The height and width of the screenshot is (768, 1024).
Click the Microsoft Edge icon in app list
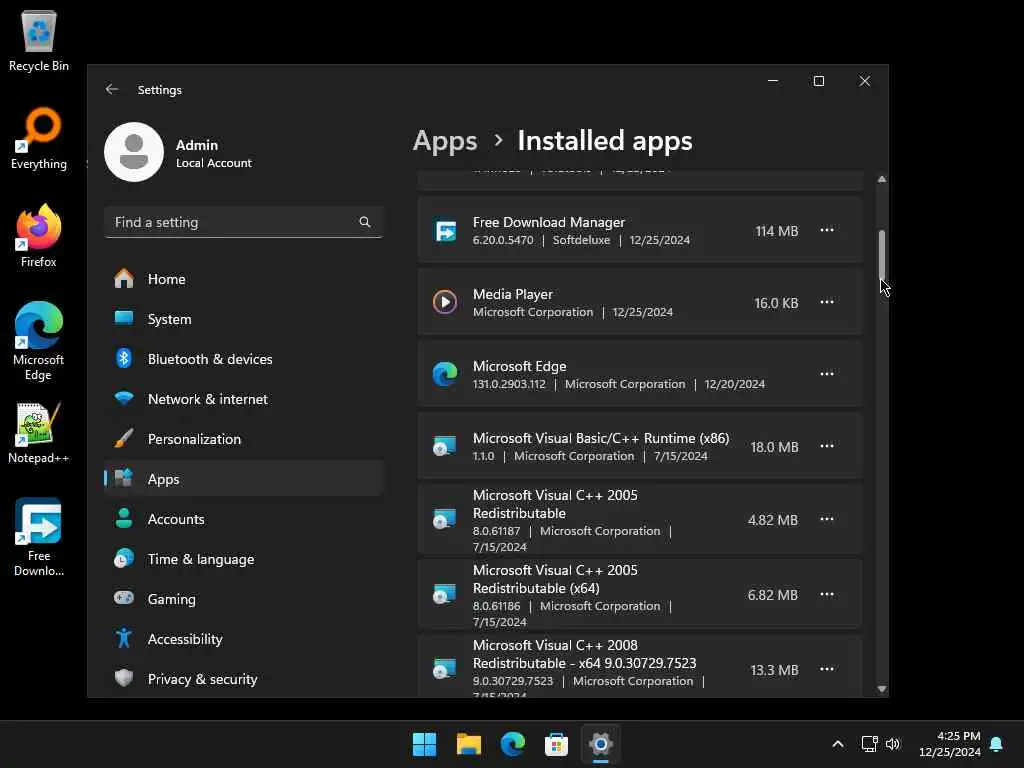[445, 374]
